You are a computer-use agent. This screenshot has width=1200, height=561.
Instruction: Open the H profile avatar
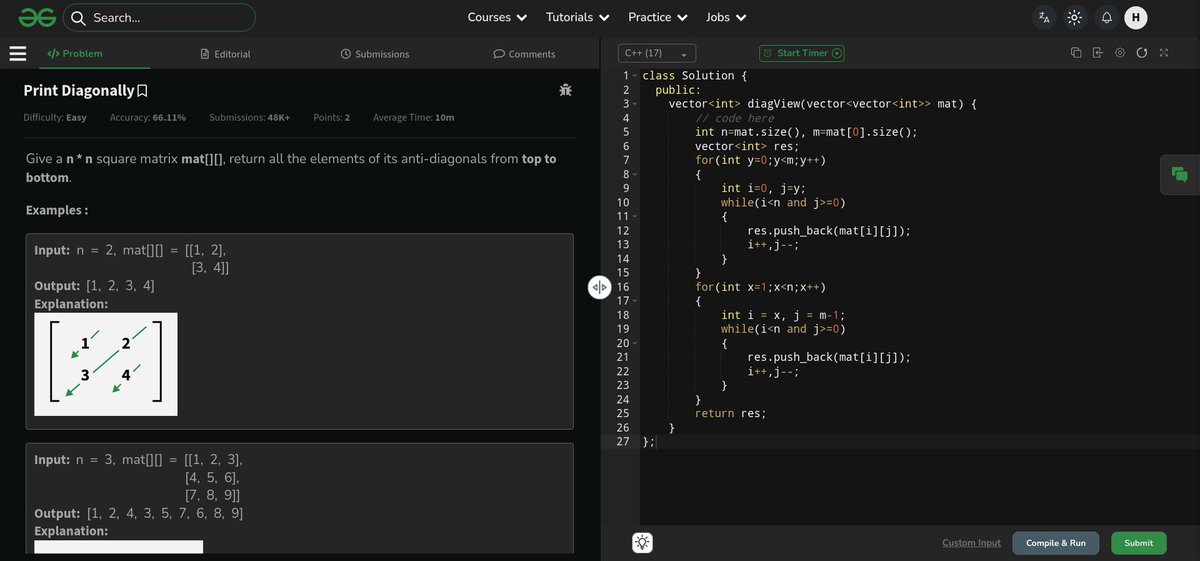click(1136, 17)
